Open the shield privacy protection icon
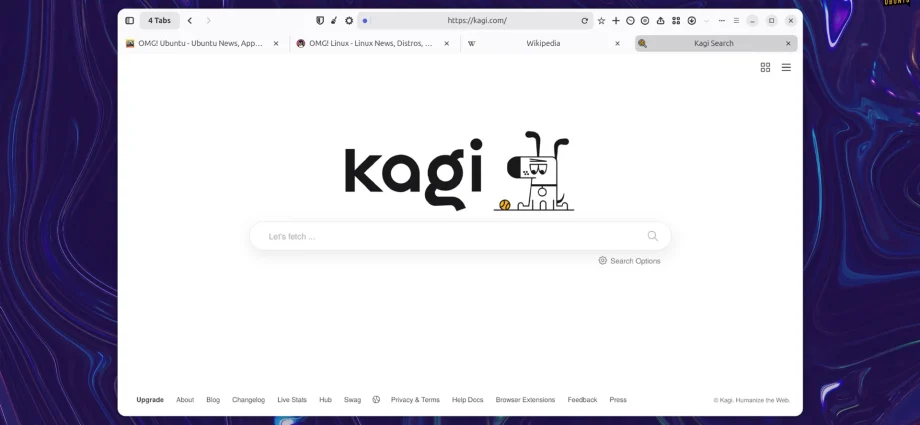 [x=320, y=21]
